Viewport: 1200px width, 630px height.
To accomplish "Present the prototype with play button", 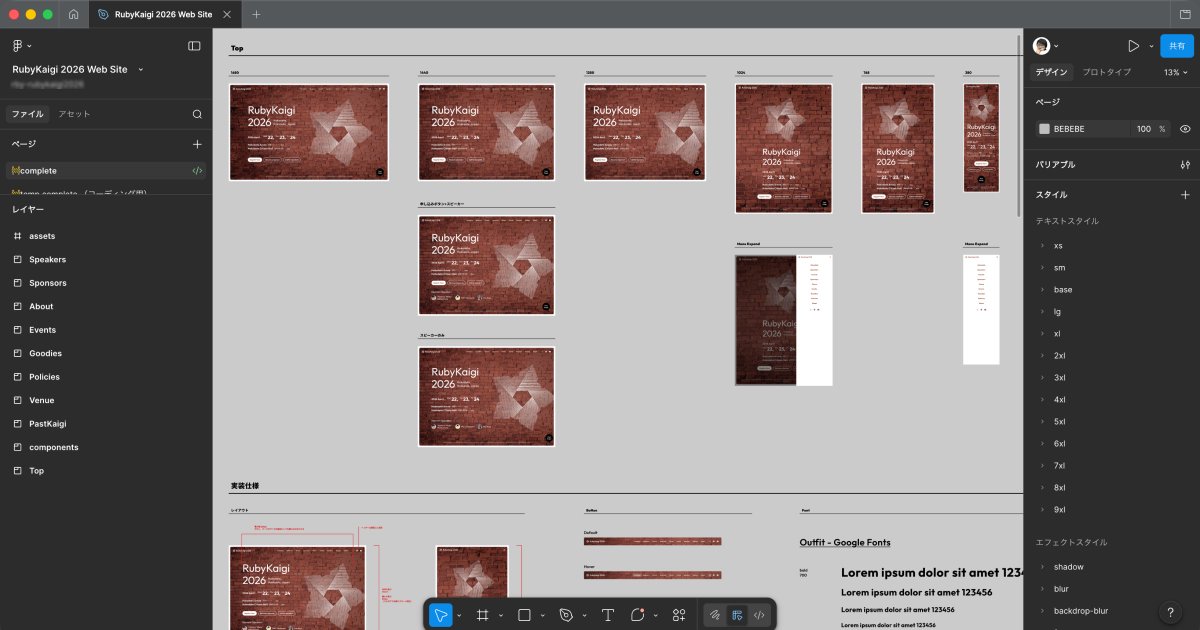I will pyautogui.click(x=1133, y=46).
